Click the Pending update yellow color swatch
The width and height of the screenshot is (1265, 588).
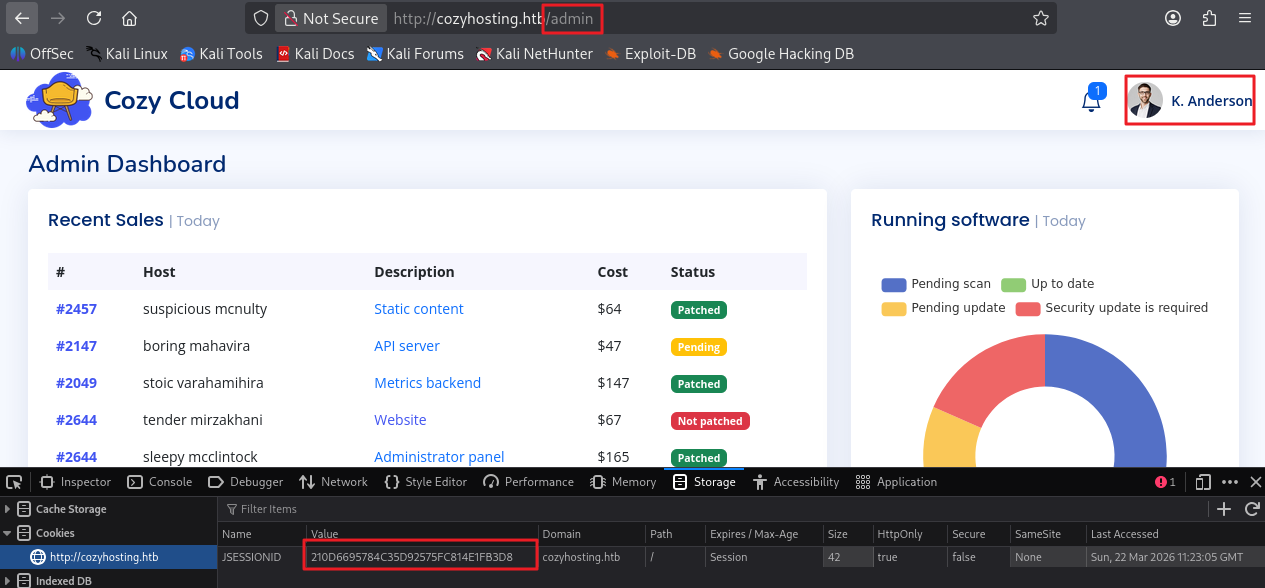coord(893,308)
